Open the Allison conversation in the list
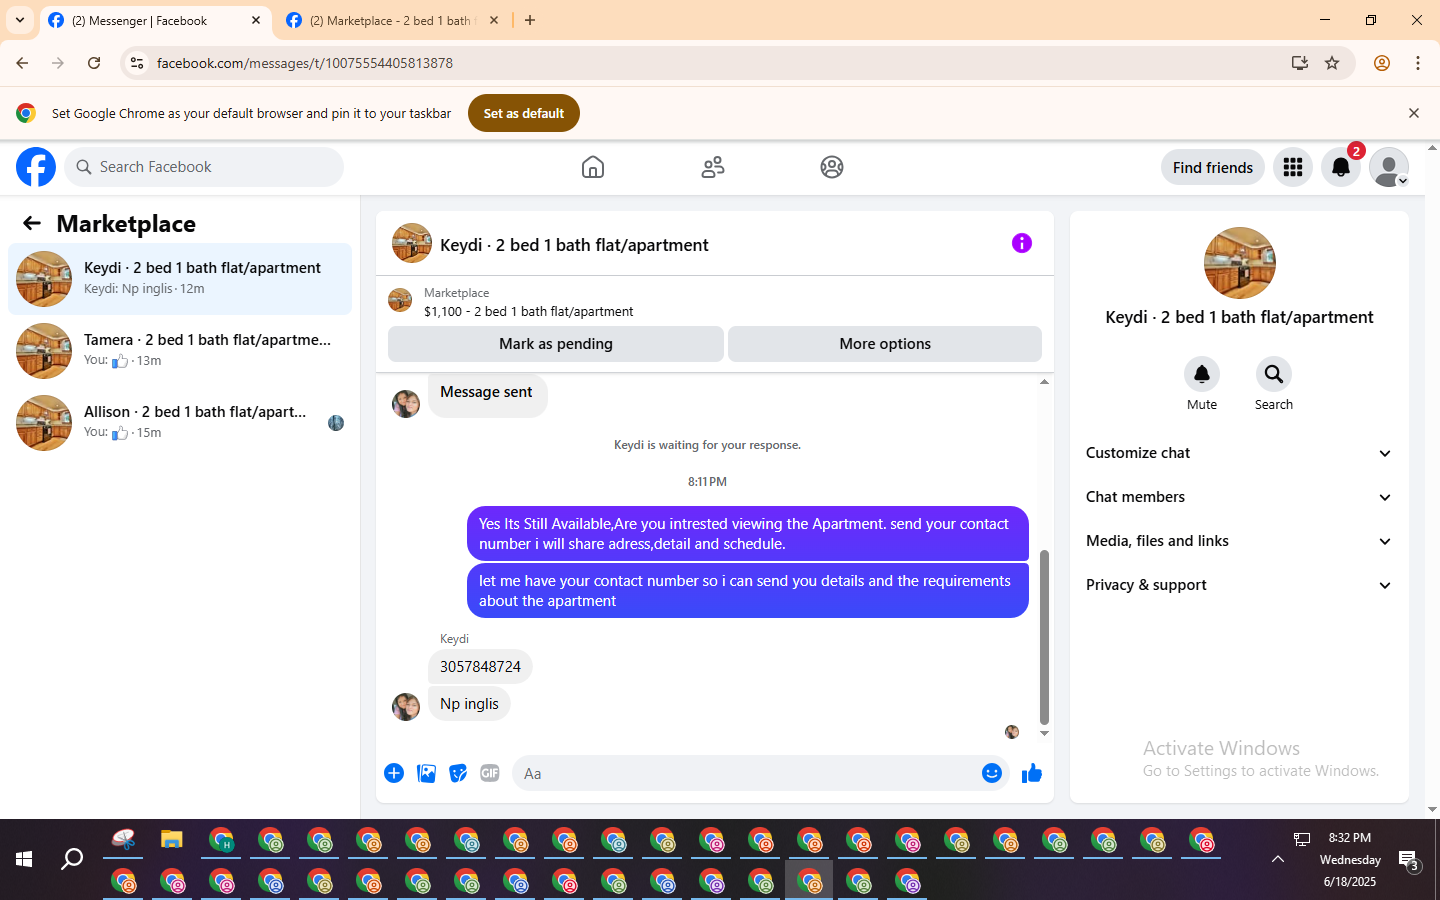 point(180,423)
